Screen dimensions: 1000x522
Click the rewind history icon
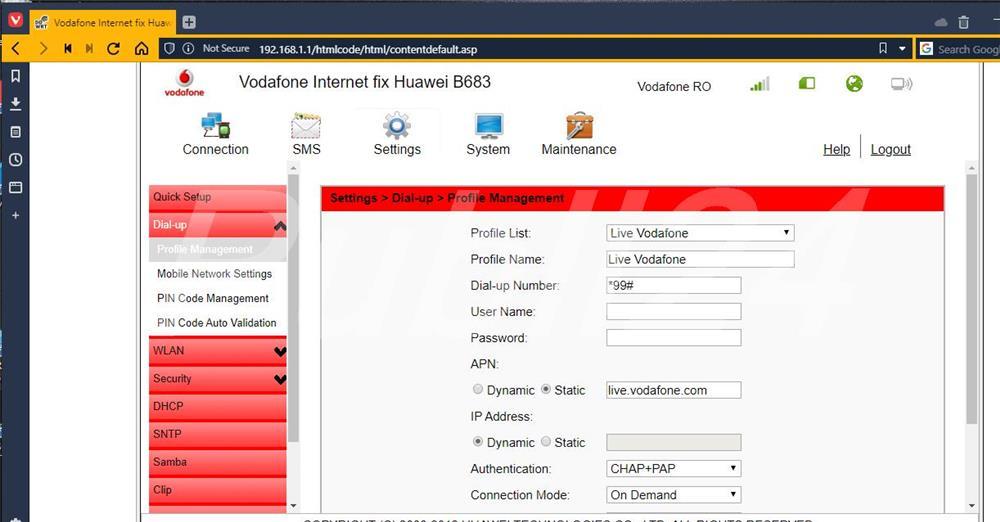pyautogui.click(x=68, y=48)
